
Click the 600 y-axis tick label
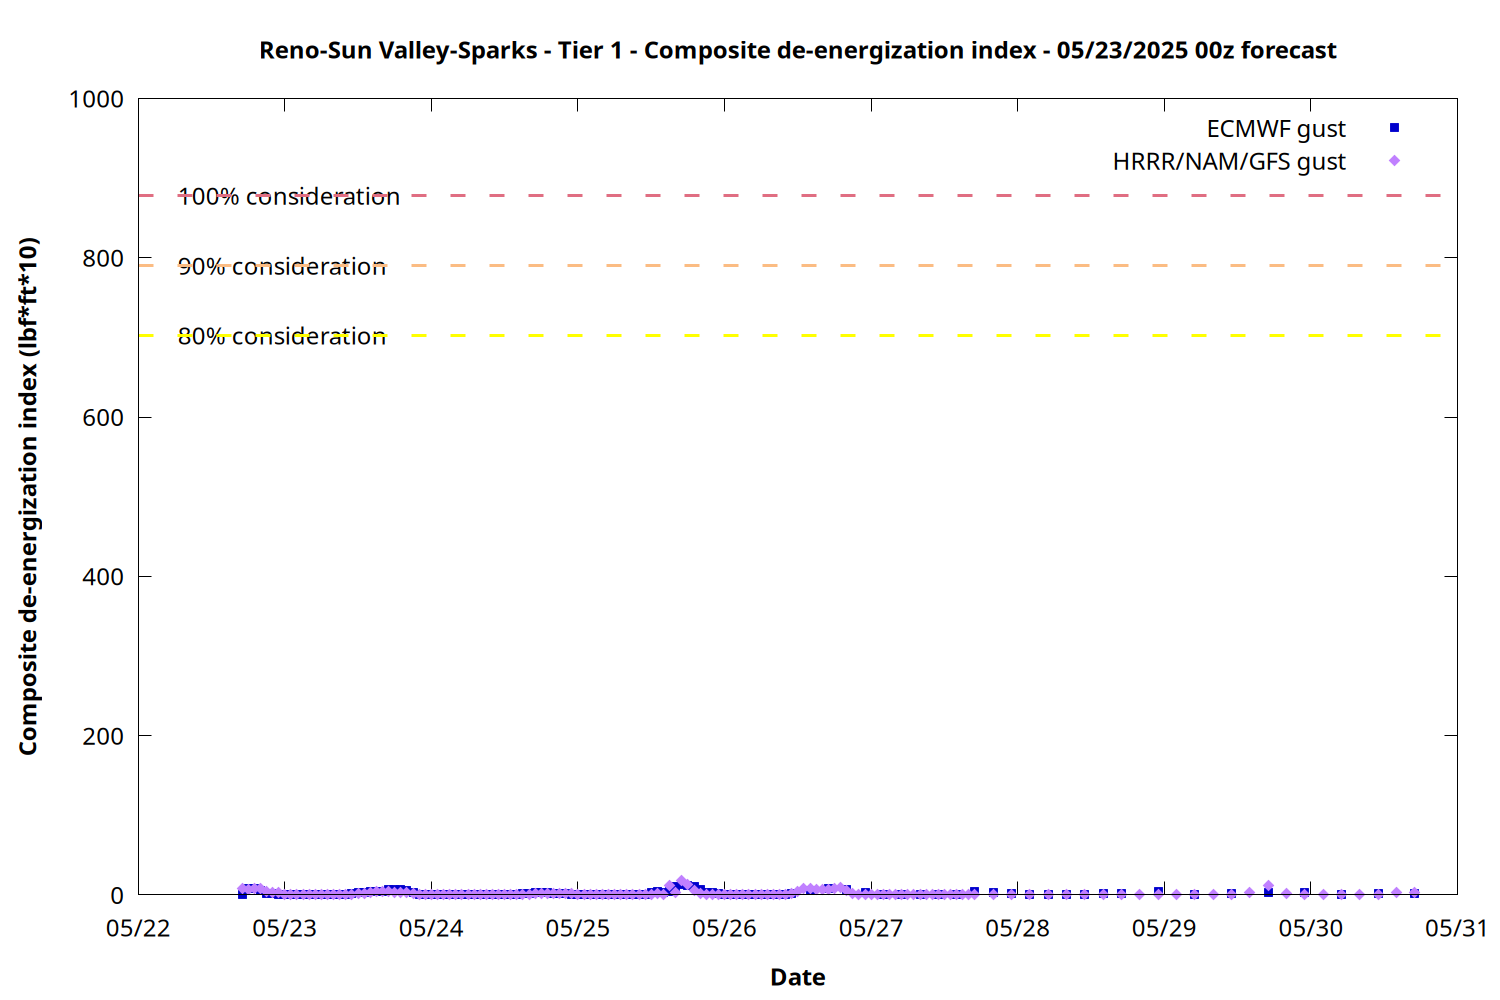point(103,417)
